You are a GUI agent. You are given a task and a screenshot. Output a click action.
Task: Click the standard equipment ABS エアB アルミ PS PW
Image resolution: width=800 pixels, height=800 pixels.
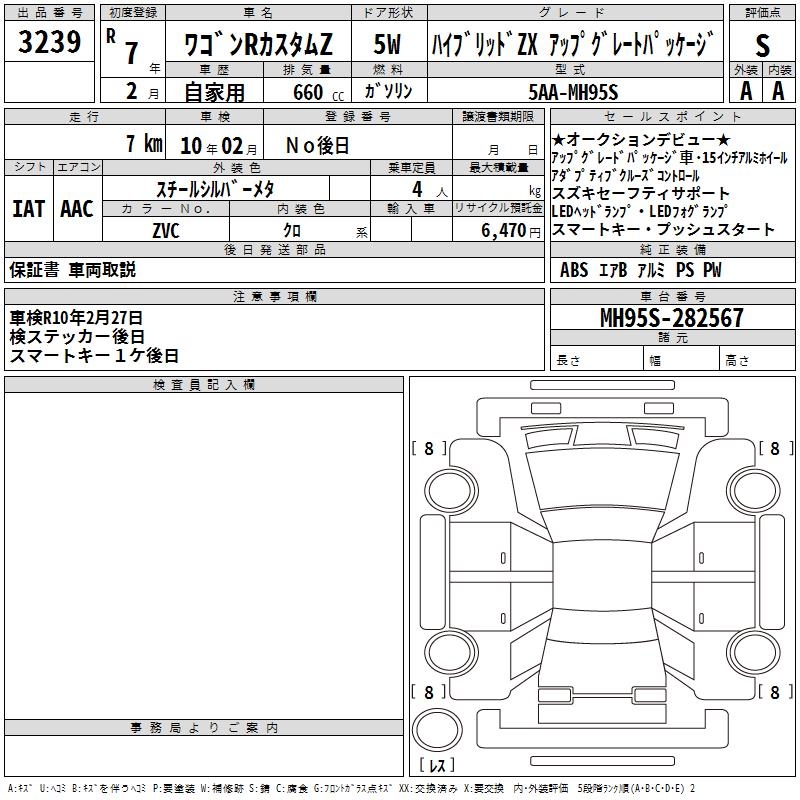point(641,270)
